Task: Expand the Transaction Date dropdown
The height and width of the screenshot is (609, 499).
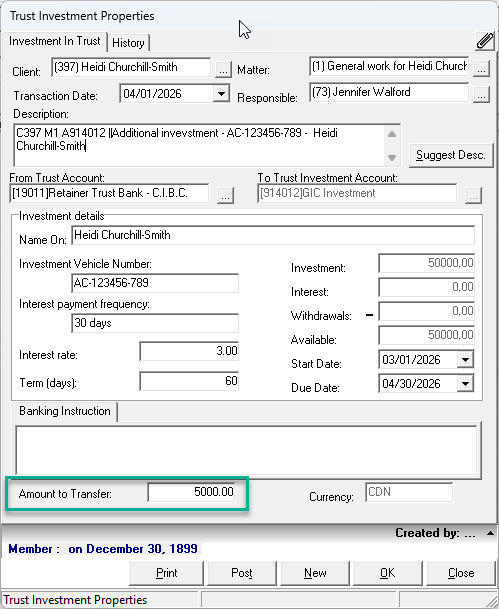Action: coord(221,94)
